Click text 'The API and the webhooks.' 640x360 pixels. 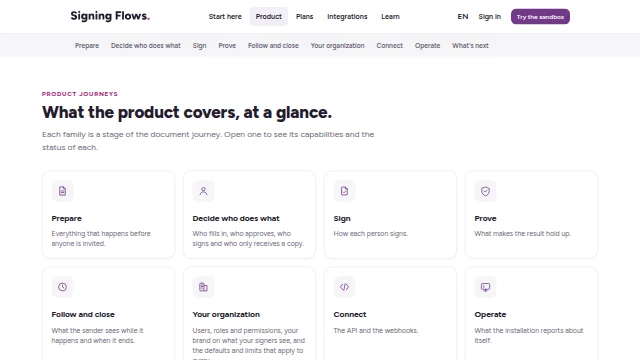pos(376,331)
